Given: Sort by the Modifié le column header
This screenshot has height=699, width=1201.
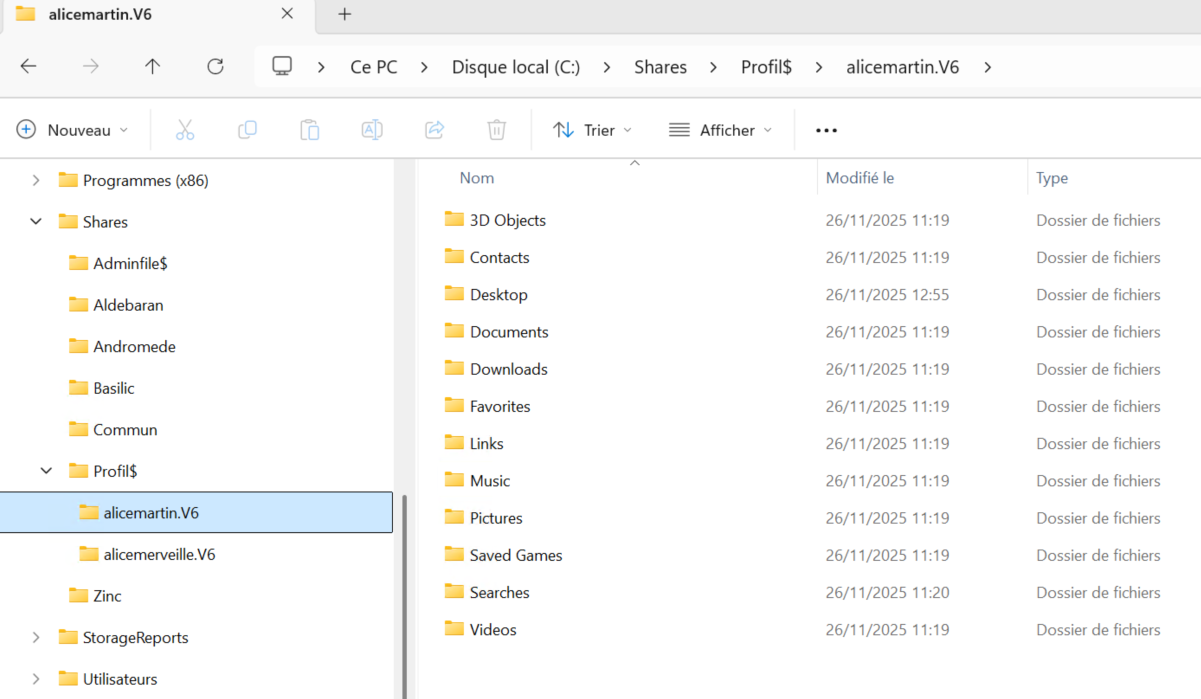Looking at the screenshot, I should [860, 178].
